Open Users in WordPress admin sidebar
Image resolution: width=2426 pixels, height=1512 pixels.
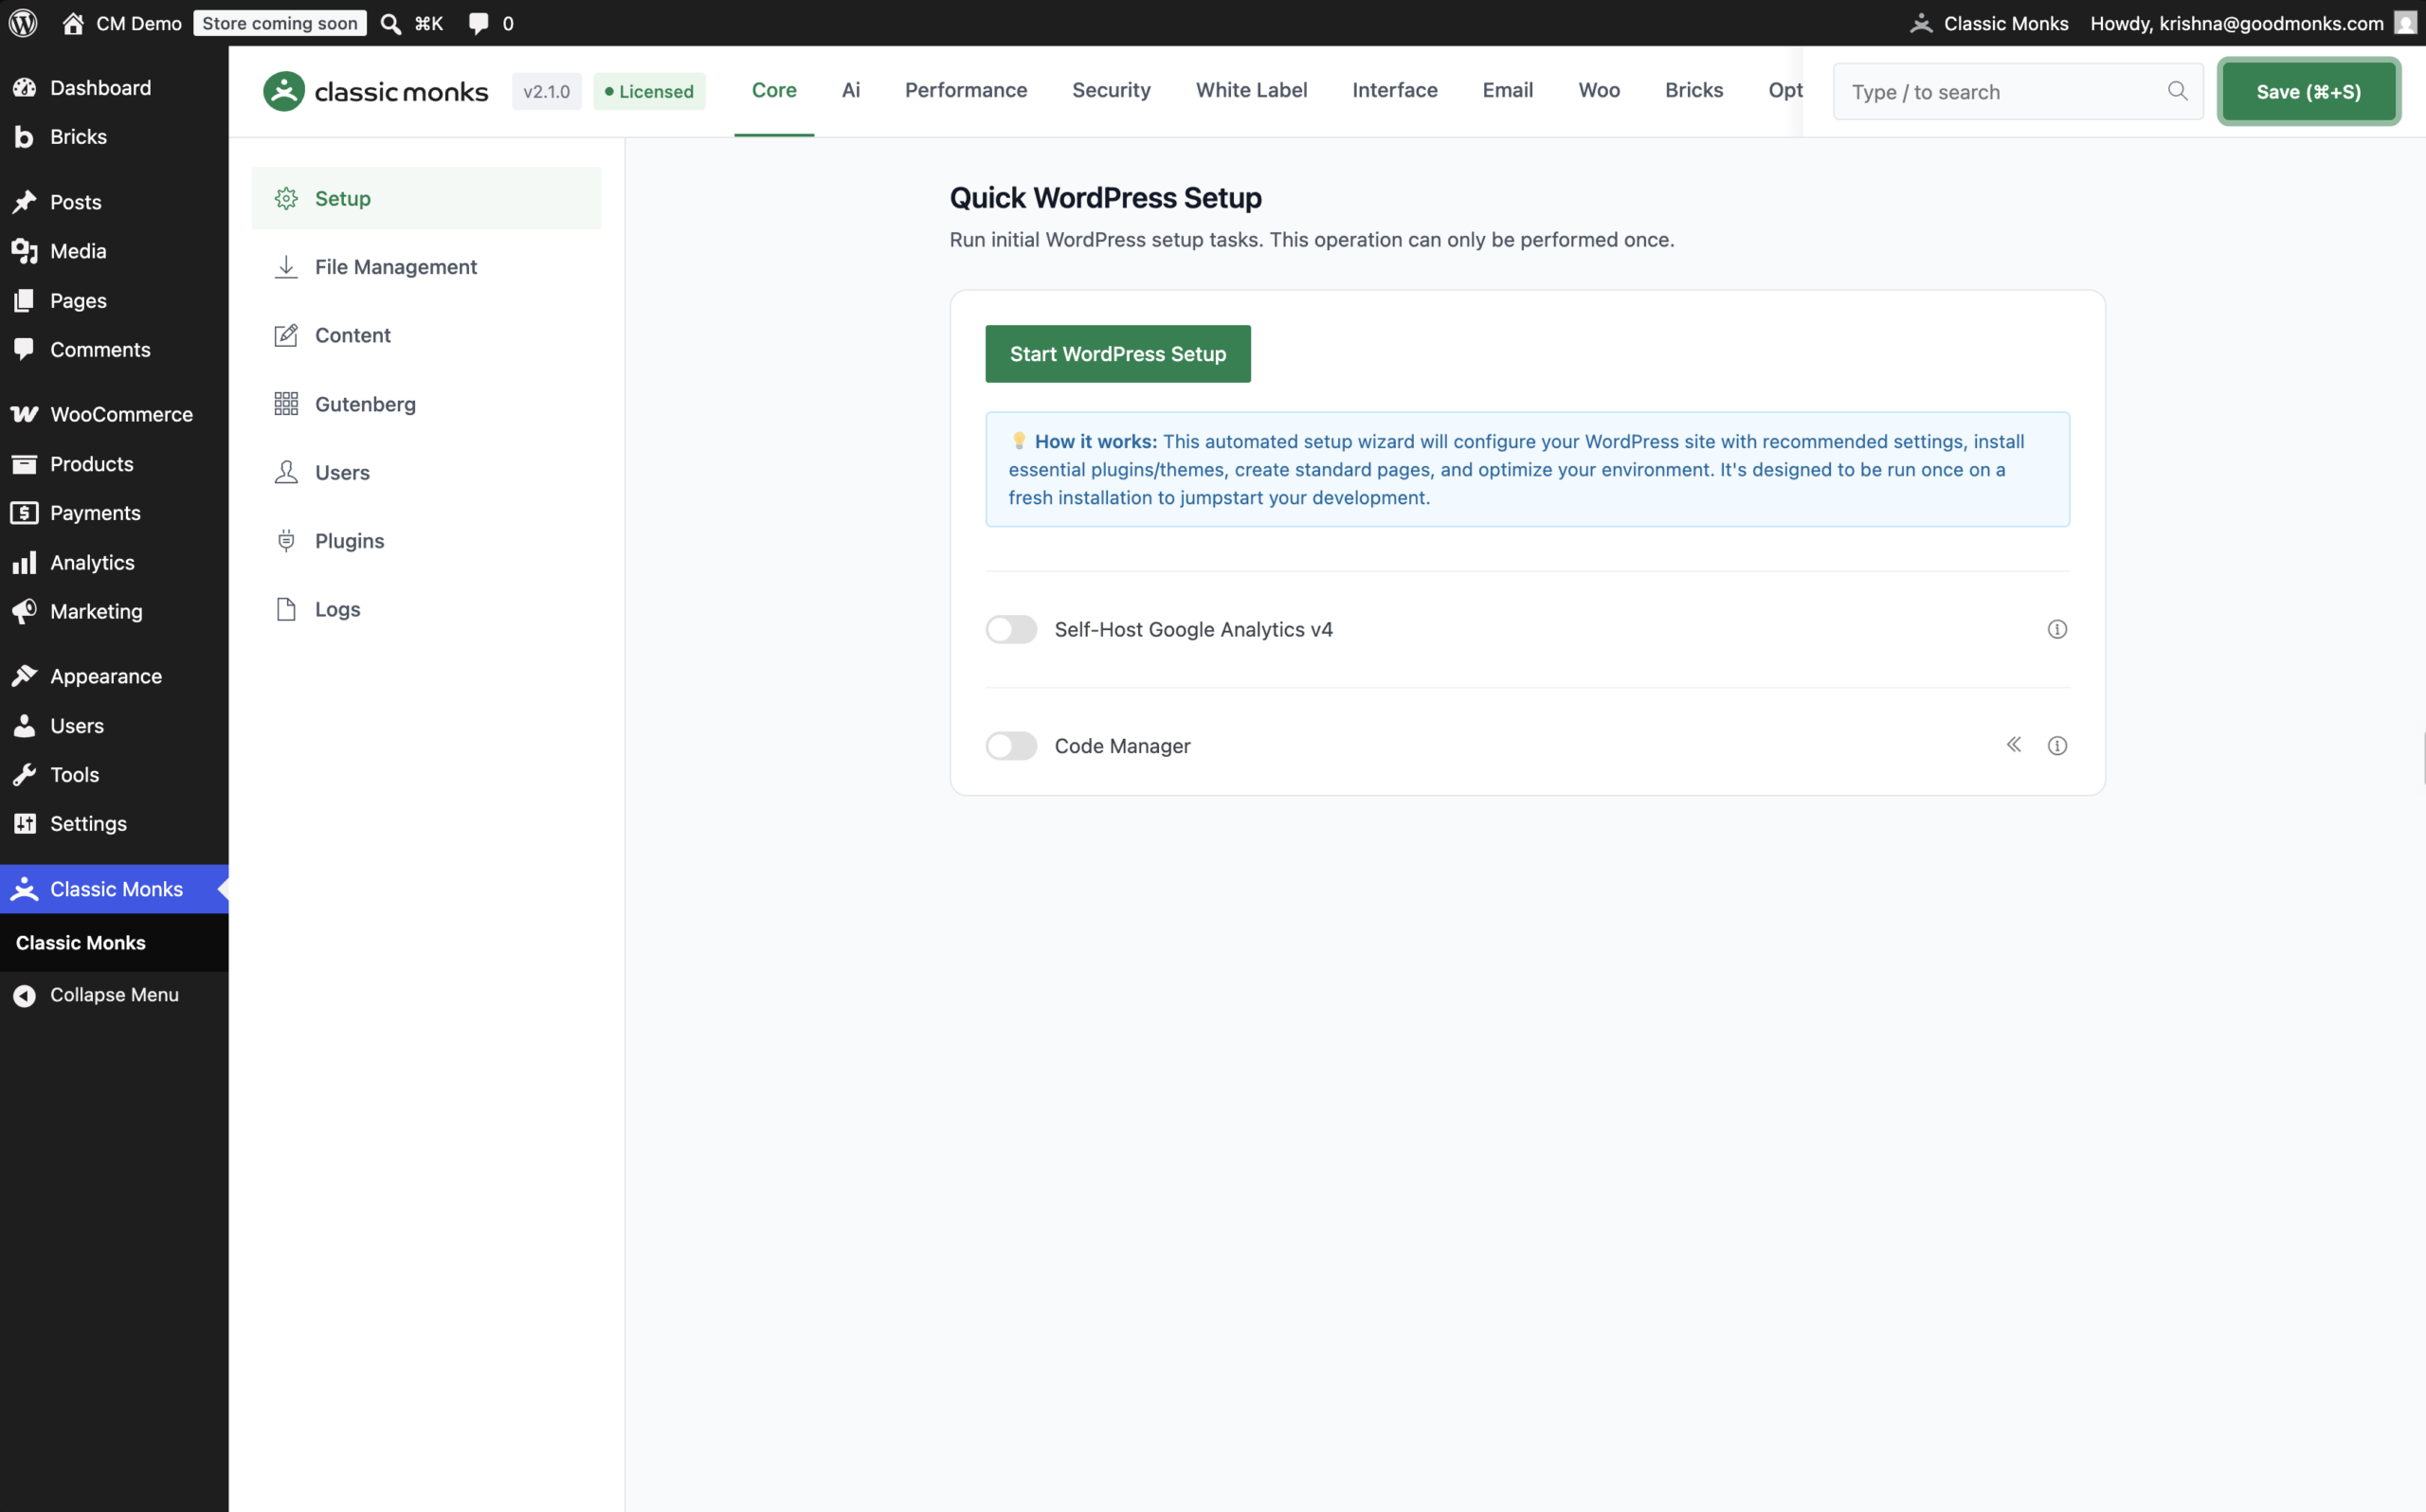tap(114, 725)
